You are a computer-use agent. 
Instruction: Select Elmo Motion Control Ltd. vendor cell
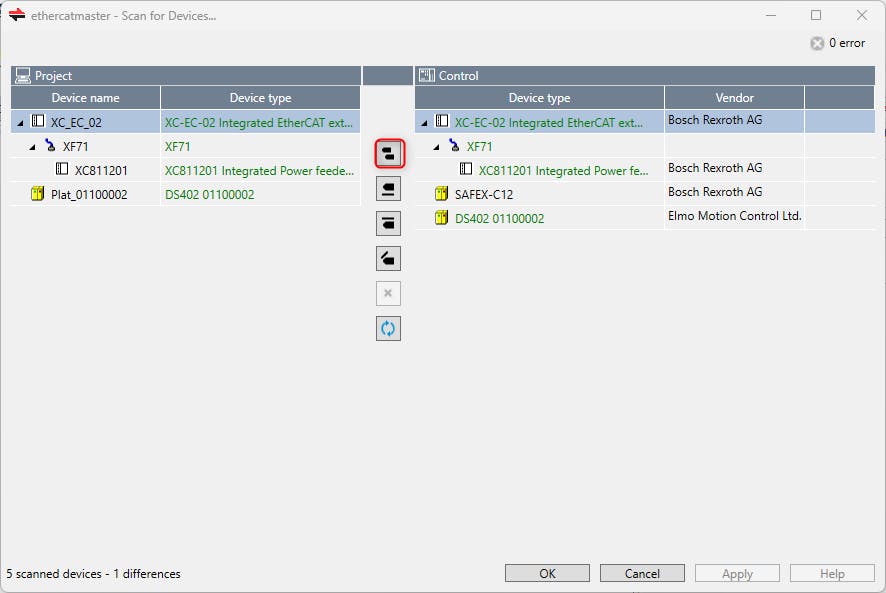coord(734,216)
